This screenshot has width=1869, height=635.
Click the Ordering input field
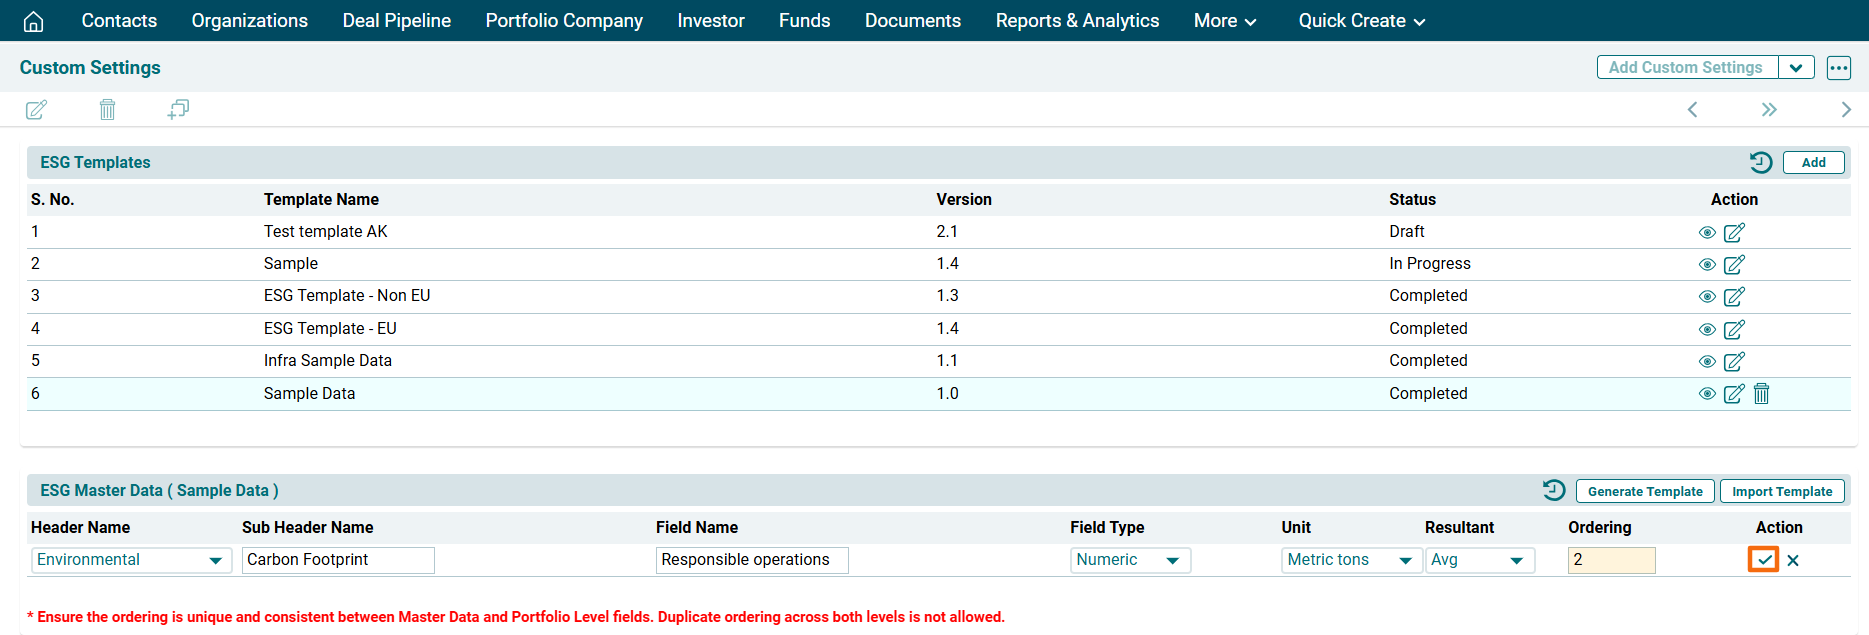tap(1610, 560)
